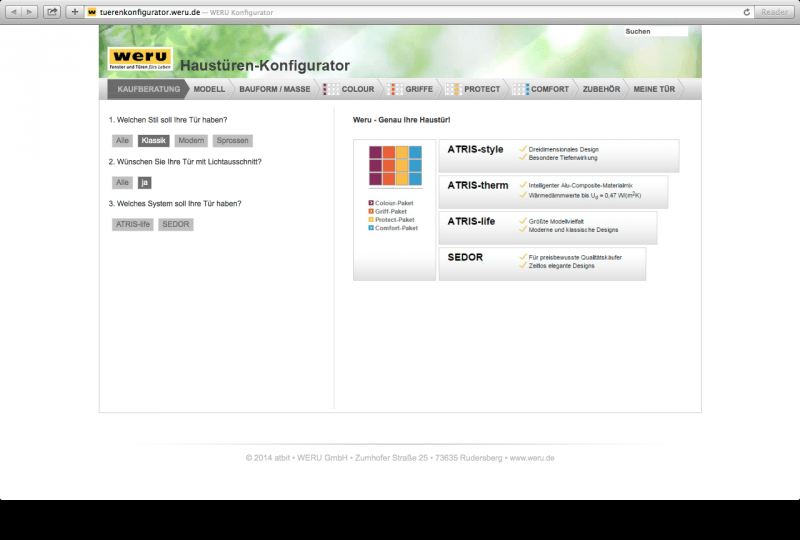
Task: Choose Alle for Lichtausschnitt question
Action: [x=122, y=182]
